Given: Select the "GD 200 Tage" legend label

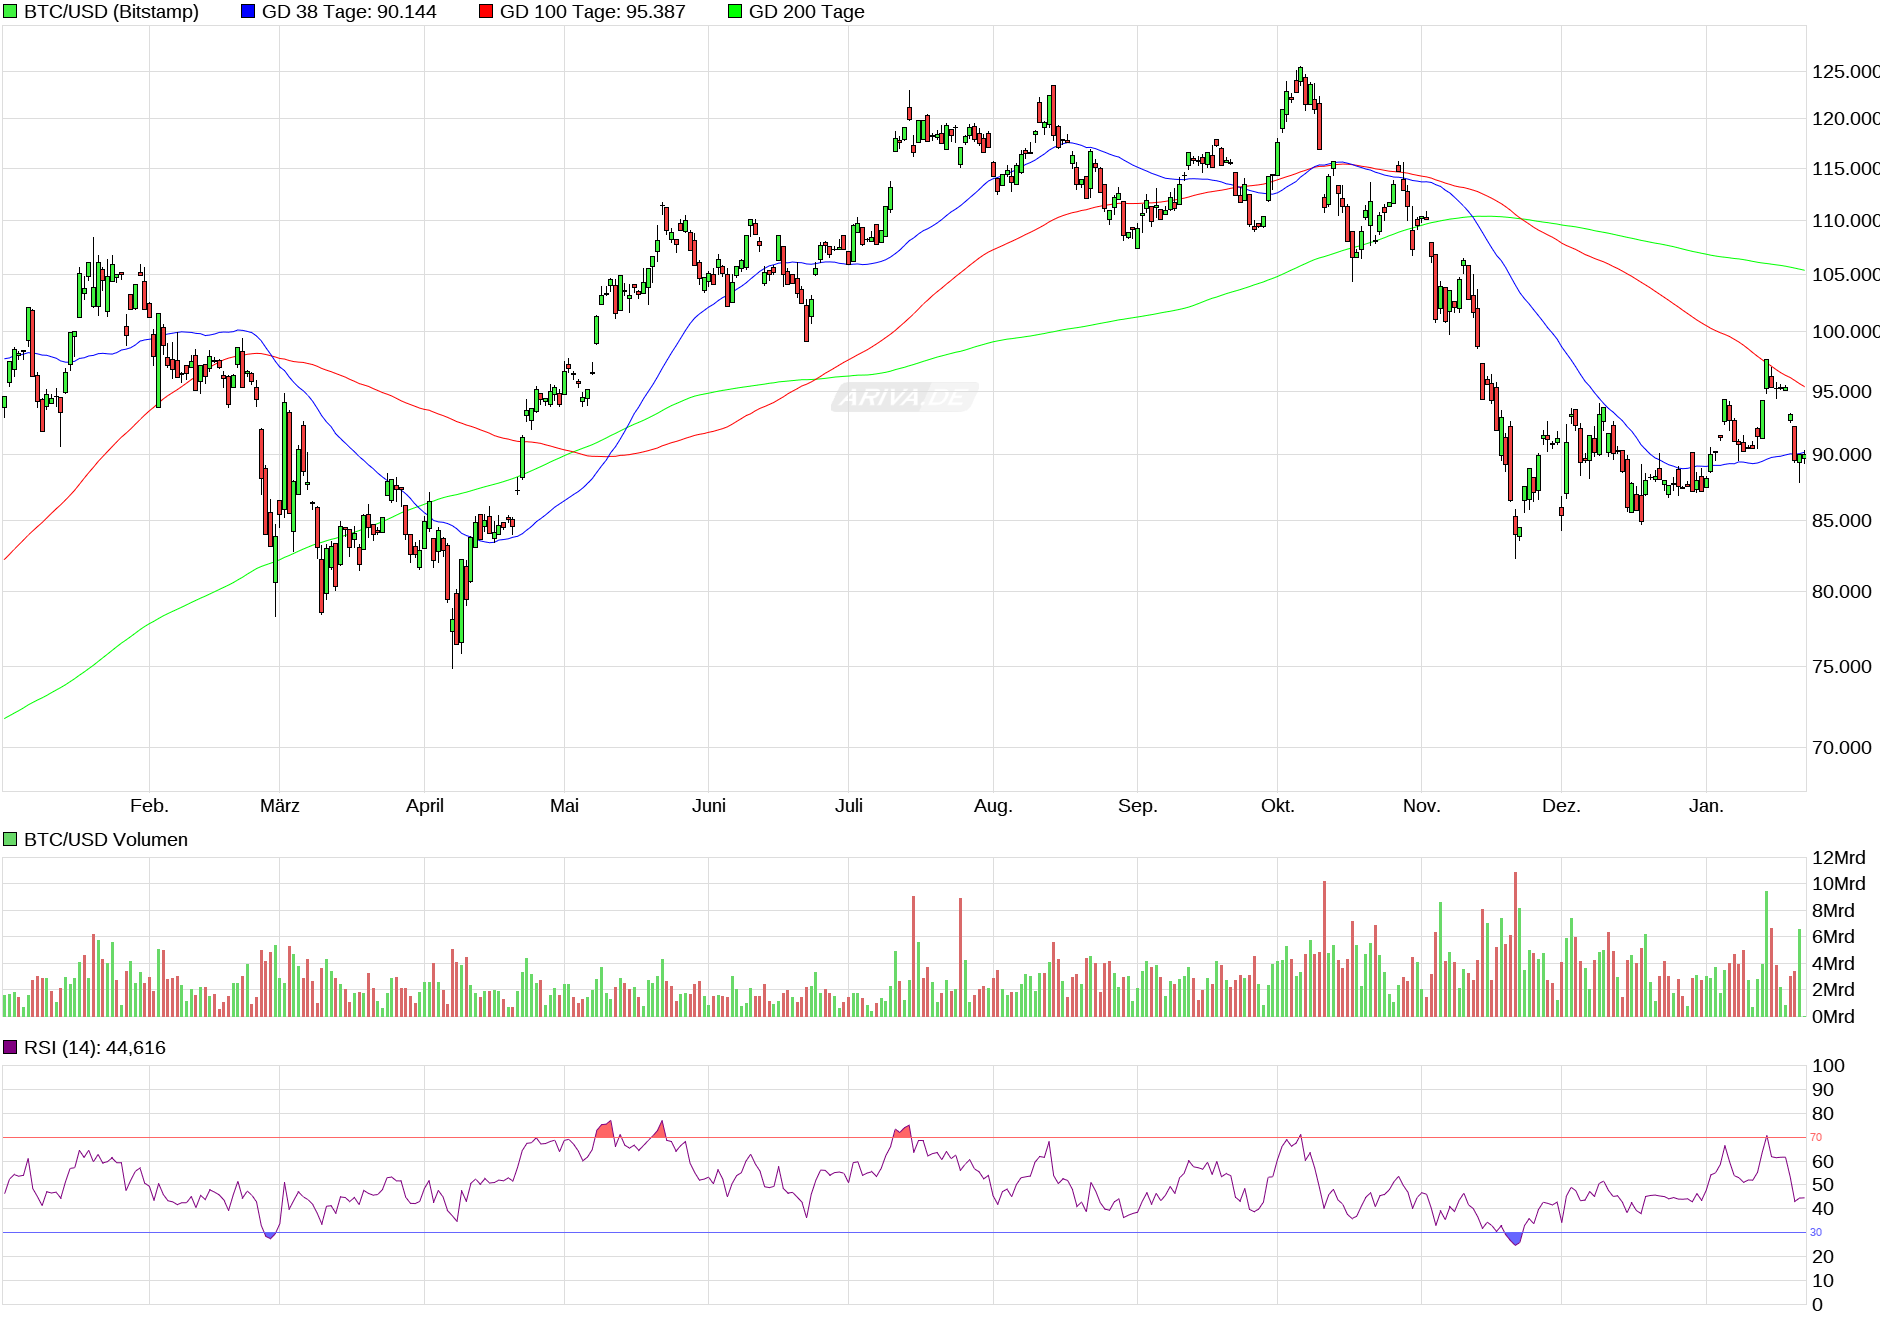Looking at the screenshot, I should (807, 12).
